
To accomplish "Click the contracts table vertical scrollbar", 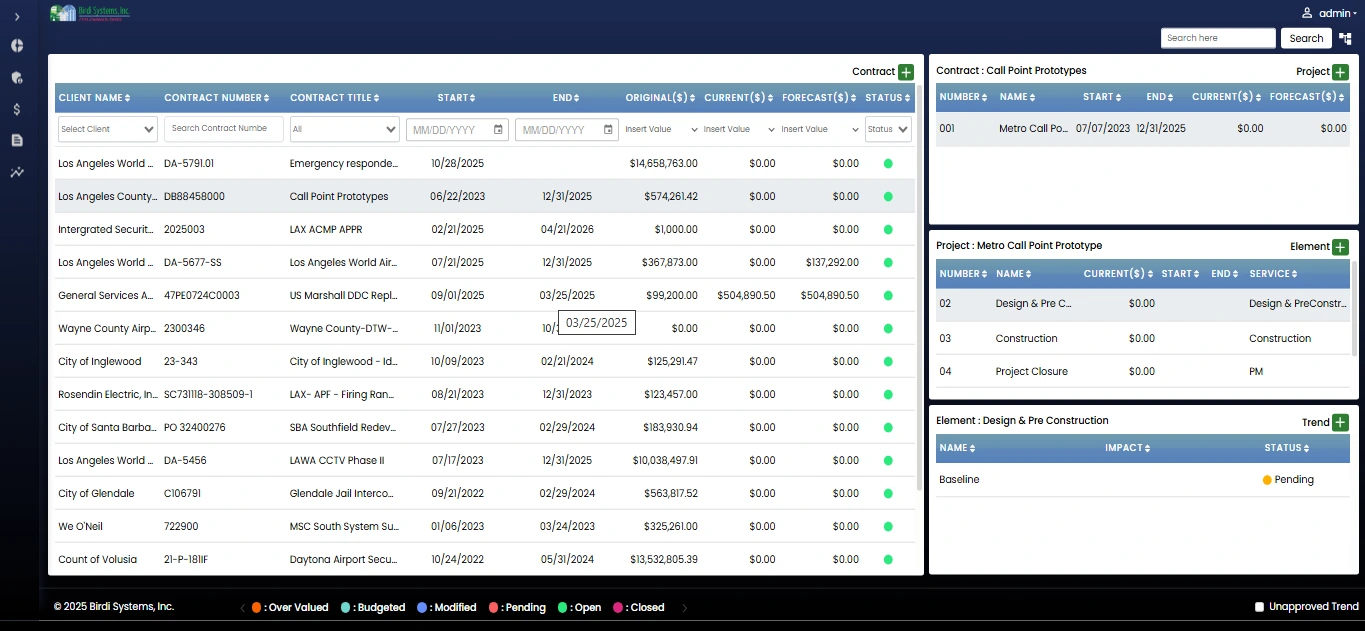I will click(x=919, y=290).
